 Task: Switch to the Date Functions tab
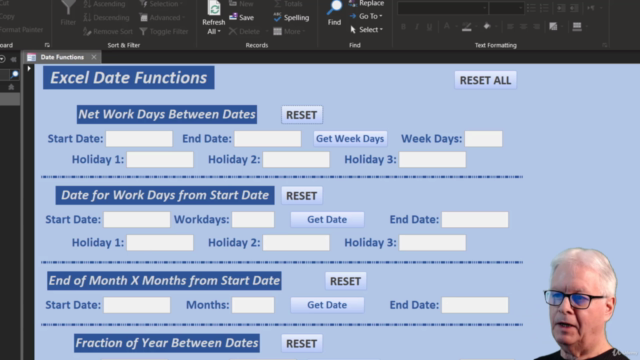[62, 57]
